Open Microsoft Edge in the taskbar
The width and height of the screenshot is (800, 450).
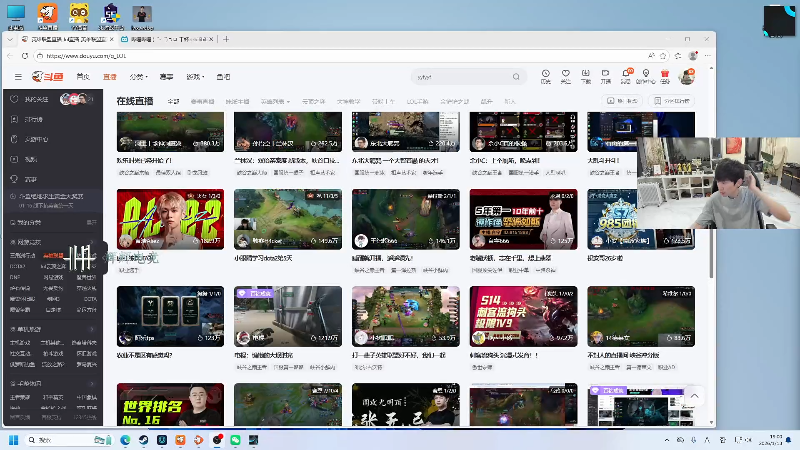click(125, 440)
